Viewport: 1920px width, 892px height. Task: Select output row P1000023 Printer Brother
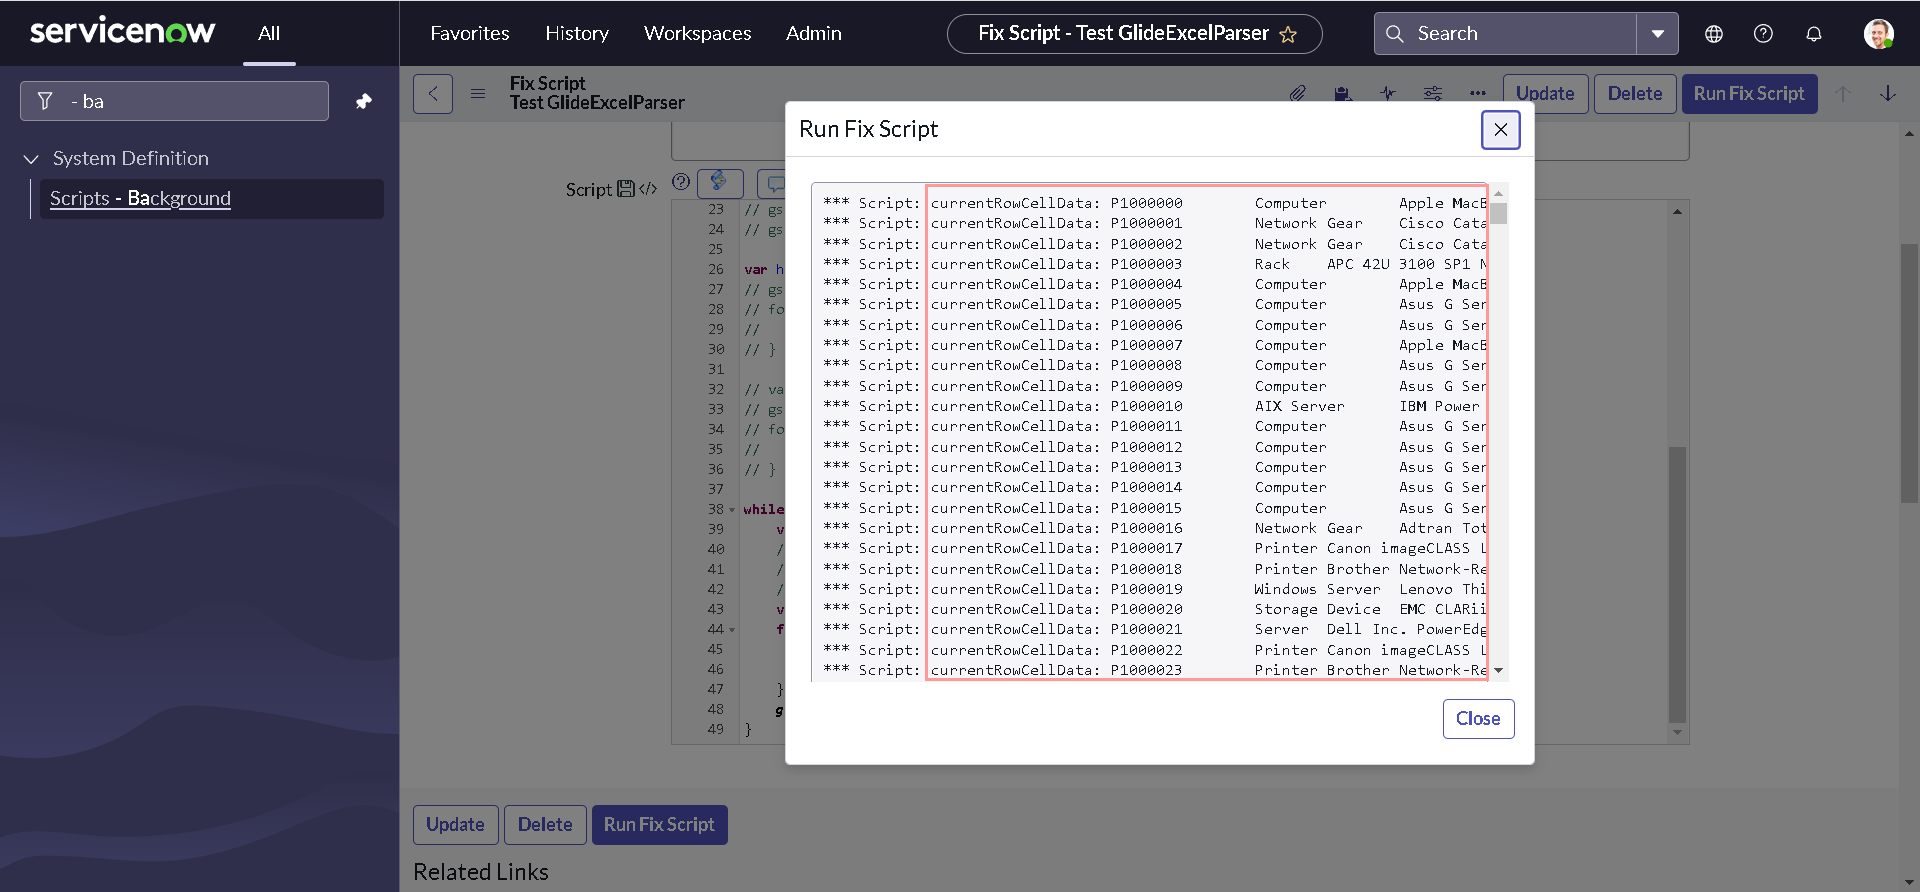click(x=1153, y=670)
